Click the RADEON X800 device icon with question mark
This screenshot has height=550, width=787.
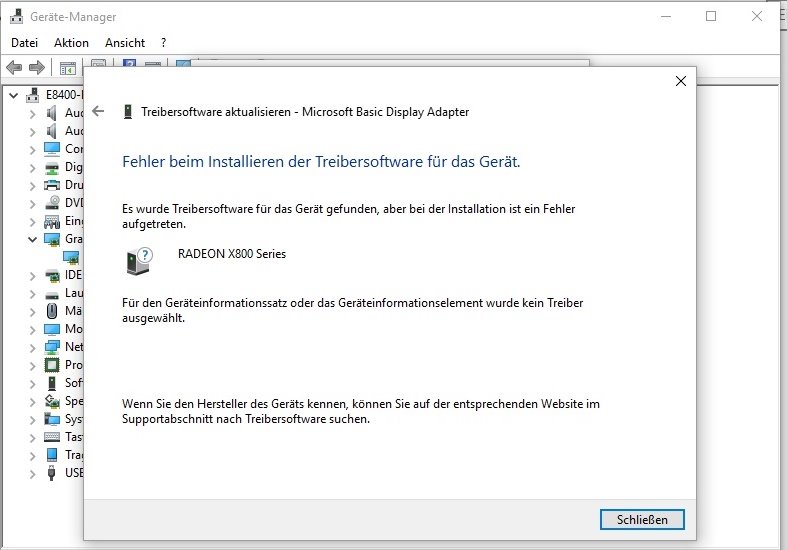point(139,261)
